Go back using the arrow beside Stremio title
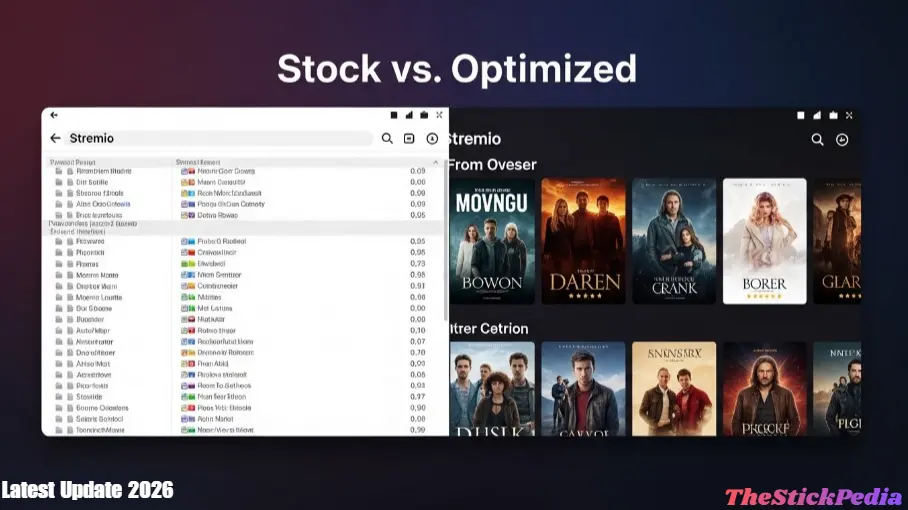 click(56, 138)
